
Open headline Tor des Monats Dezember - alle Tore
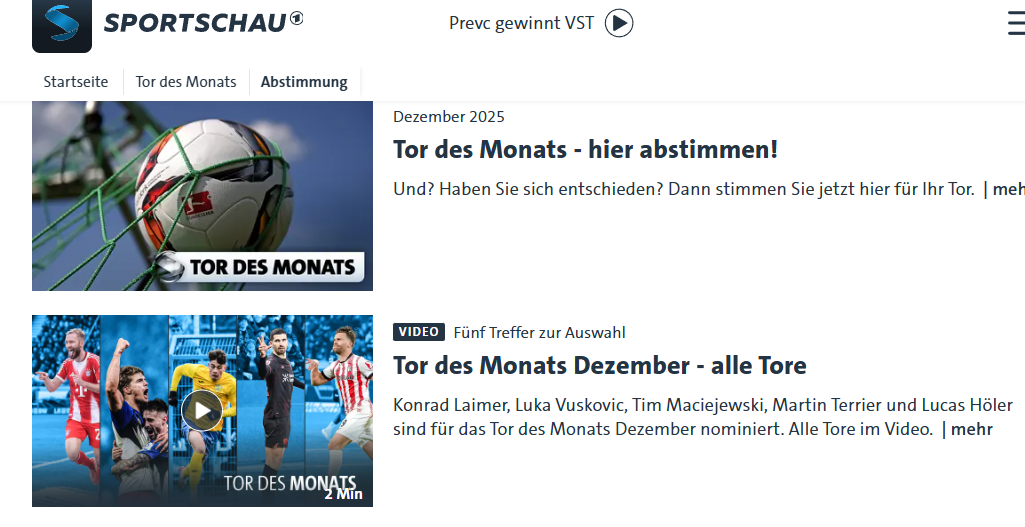click(x=599, y=365)
